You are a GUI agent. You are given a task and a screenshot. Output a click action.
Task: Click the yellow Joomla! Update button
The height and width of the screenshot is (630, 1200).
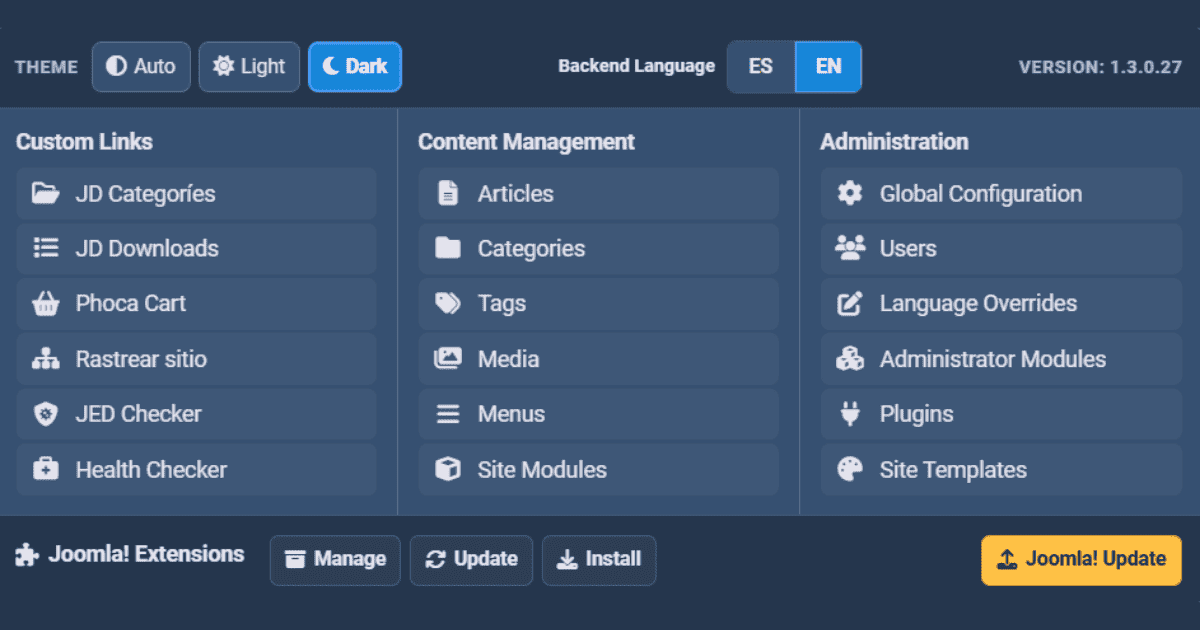click(x=1081, y=560)
